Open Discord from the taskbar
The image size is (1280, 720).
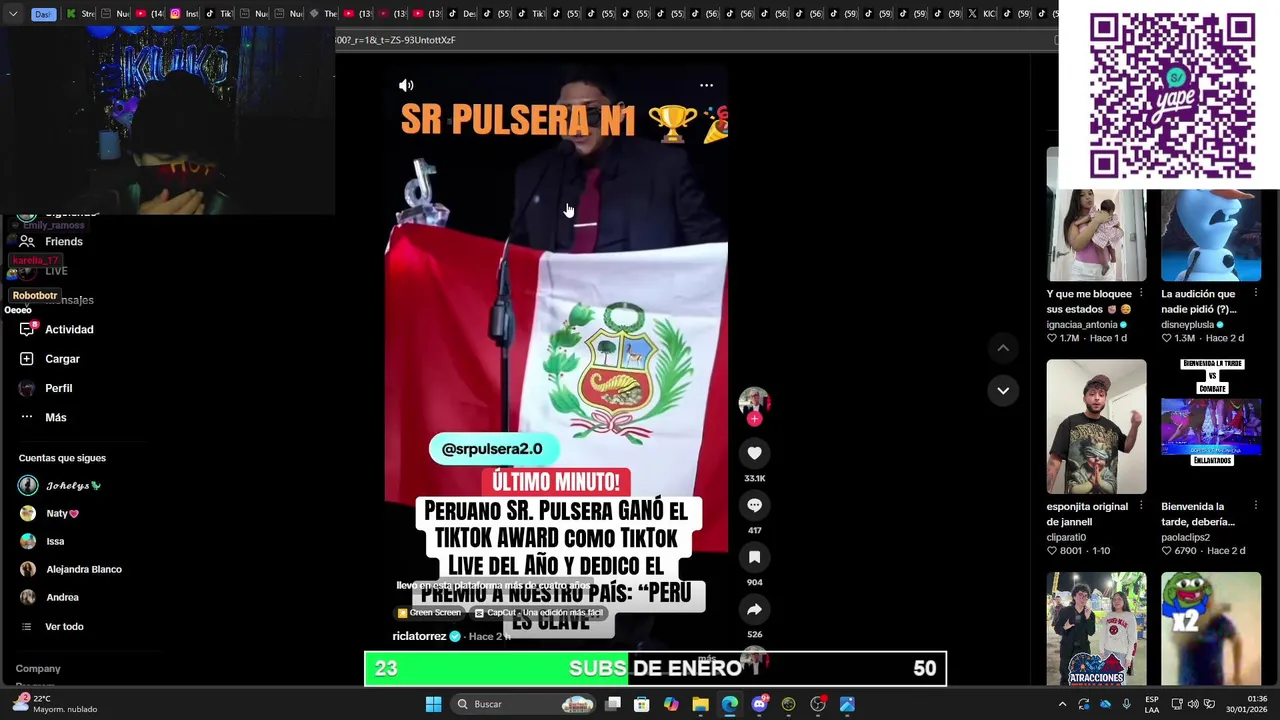(759, 704)
